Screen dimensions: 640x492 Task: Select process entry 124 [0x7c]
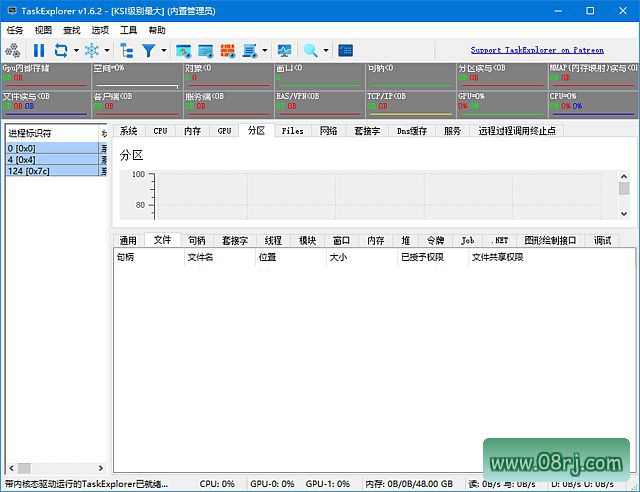pyautogui.click(x=50, y=171)
